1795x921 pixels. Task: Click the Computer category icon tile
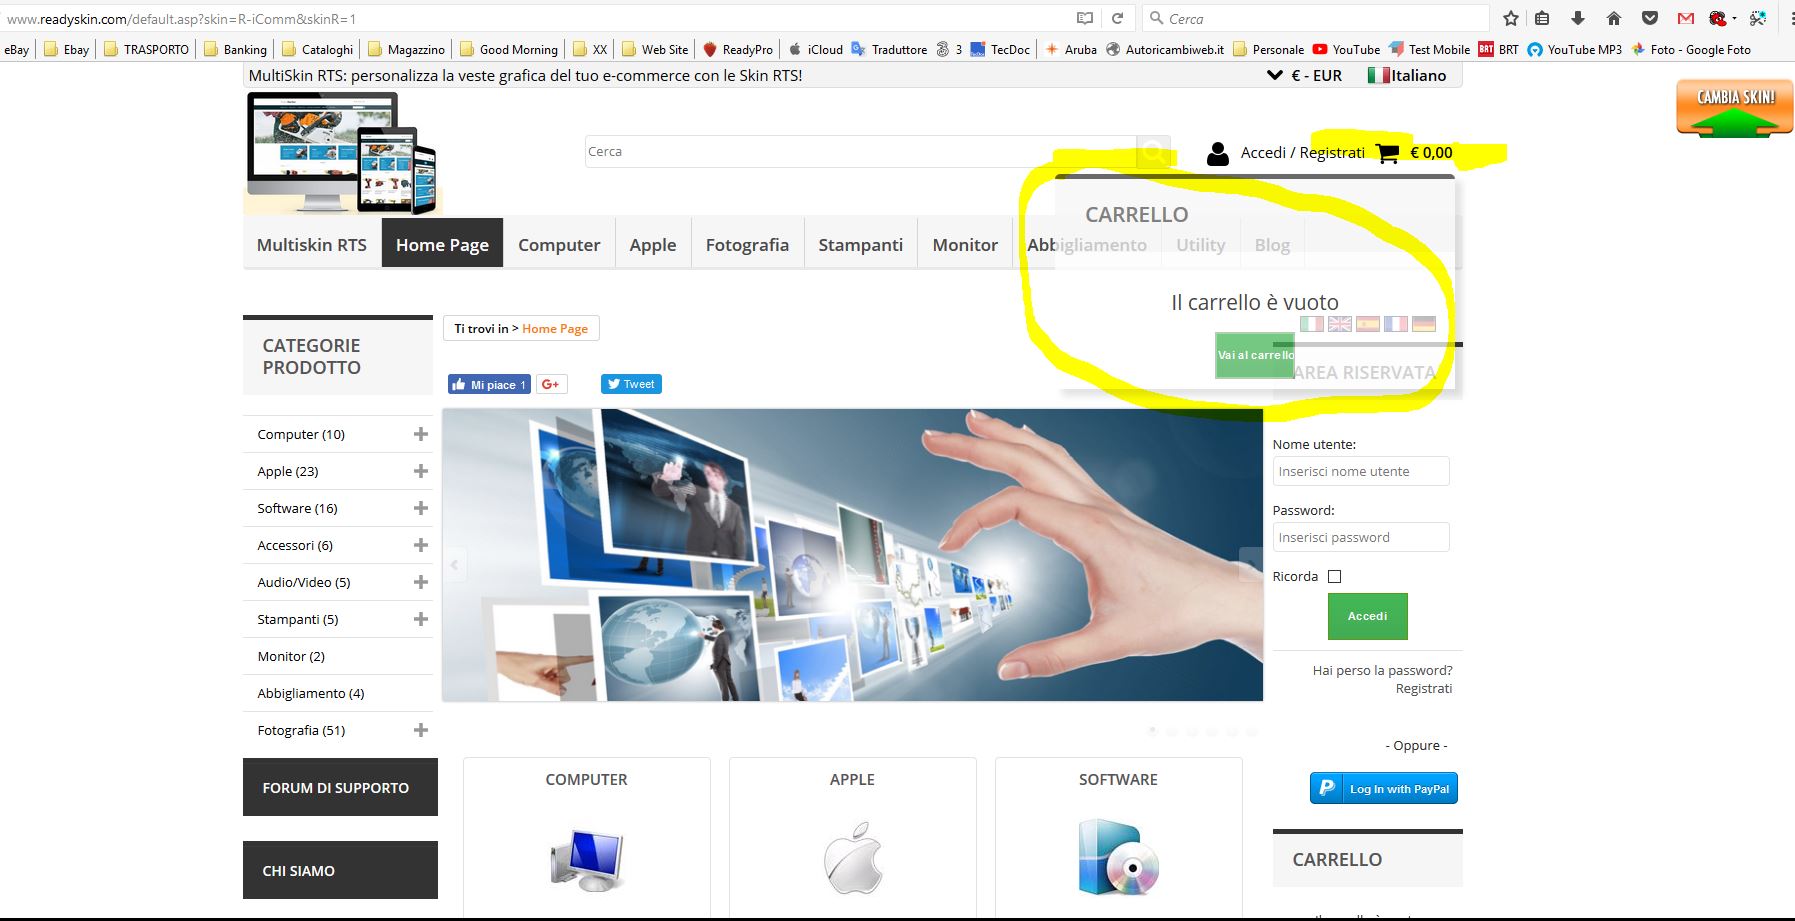(x=587, y=860)
